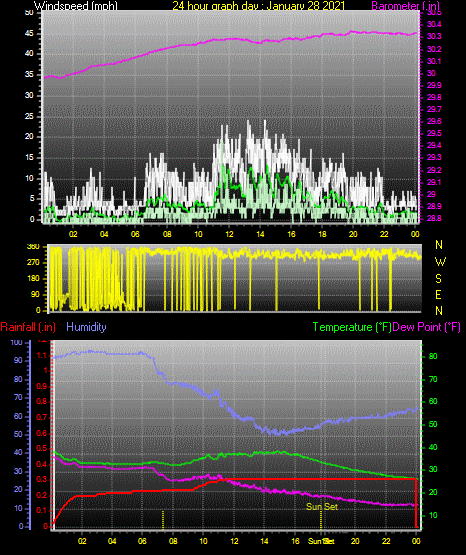The image size is (466, 555).
Task: Click the '1.1' rainfall axis value
Action: click(42, 355)
